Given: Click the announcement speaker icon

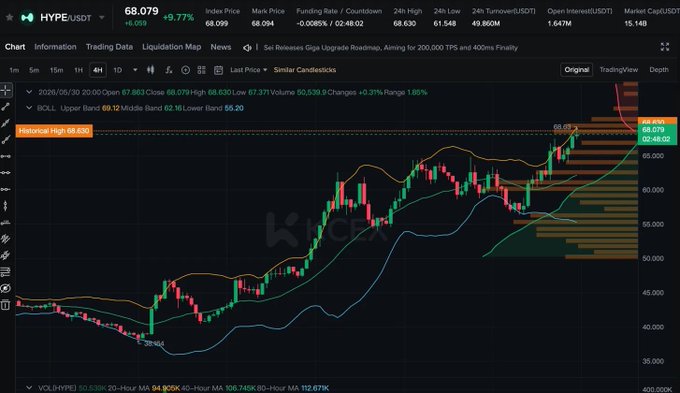Looking at the screenshot, I should click(247, 48).
